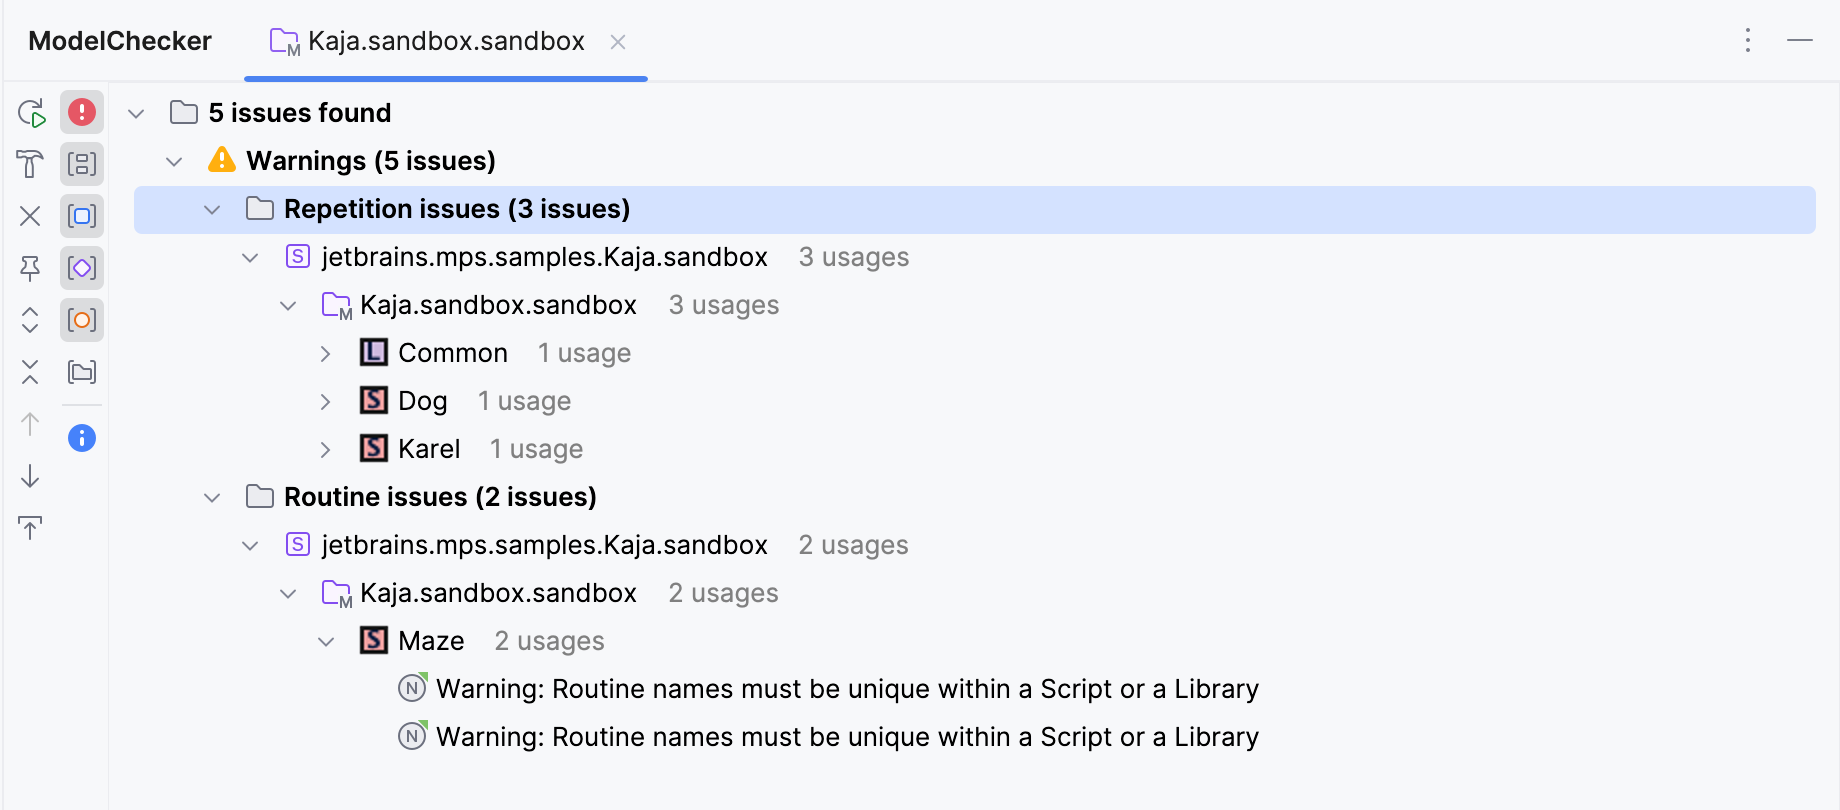
Task: Select the Routine issues group
Action: tap(440, 496)
